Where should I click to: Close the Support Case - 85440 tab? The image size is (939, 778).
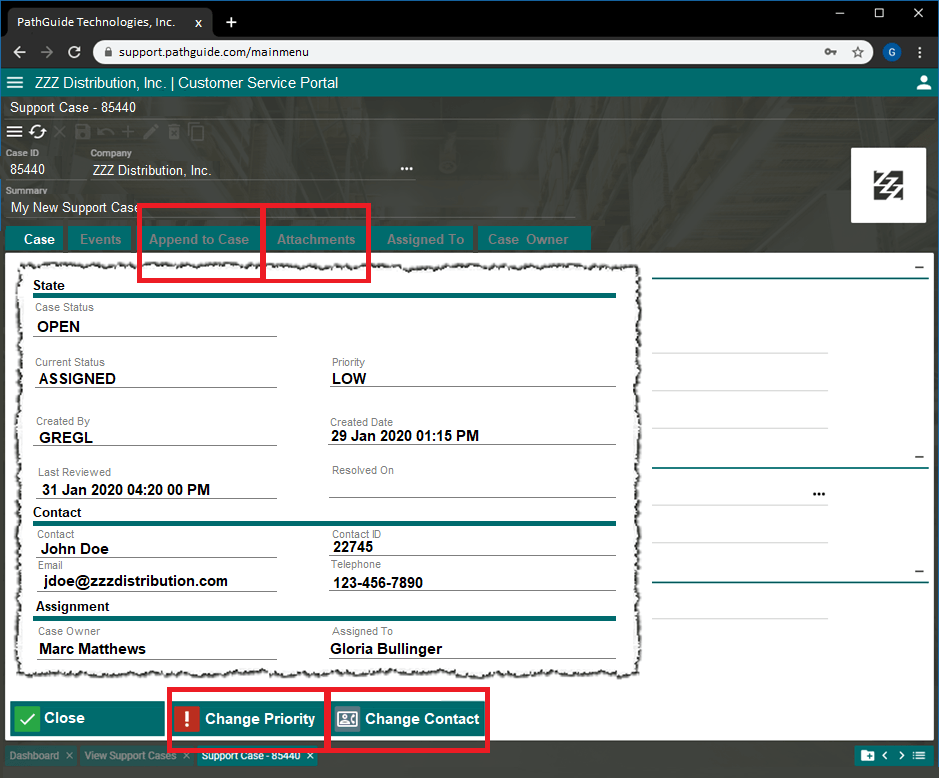[x=310, y=756]
